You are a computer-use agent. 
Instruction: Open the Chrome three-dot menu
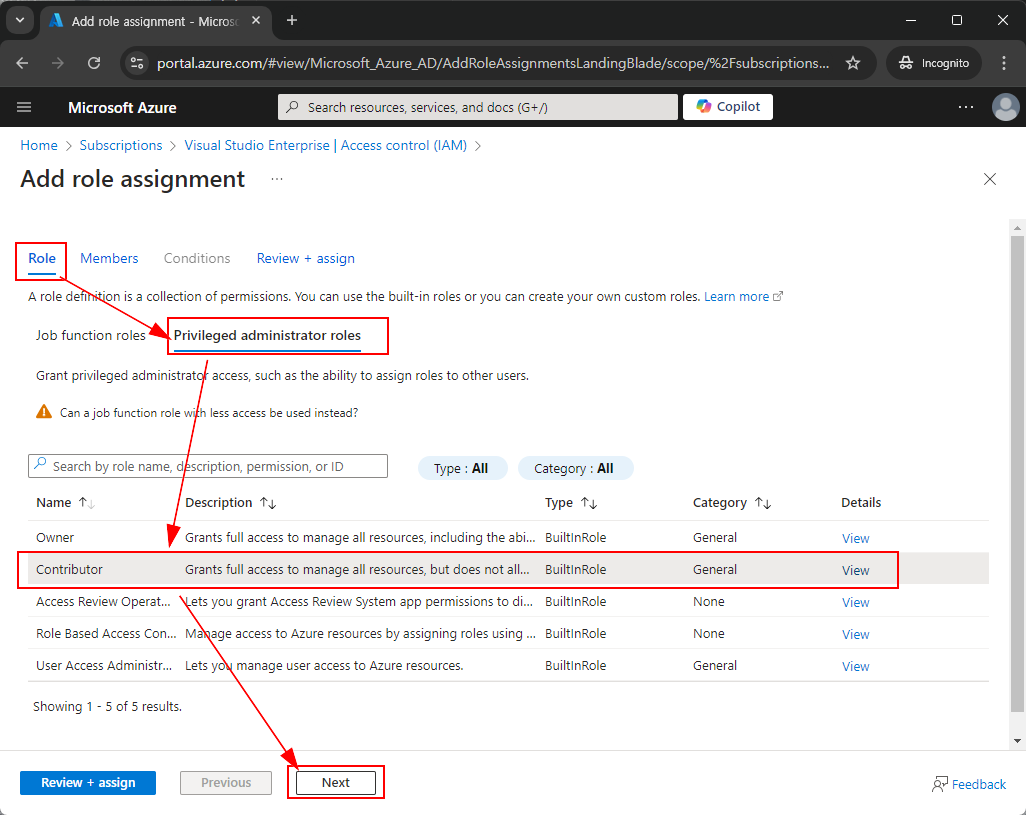1004,63
